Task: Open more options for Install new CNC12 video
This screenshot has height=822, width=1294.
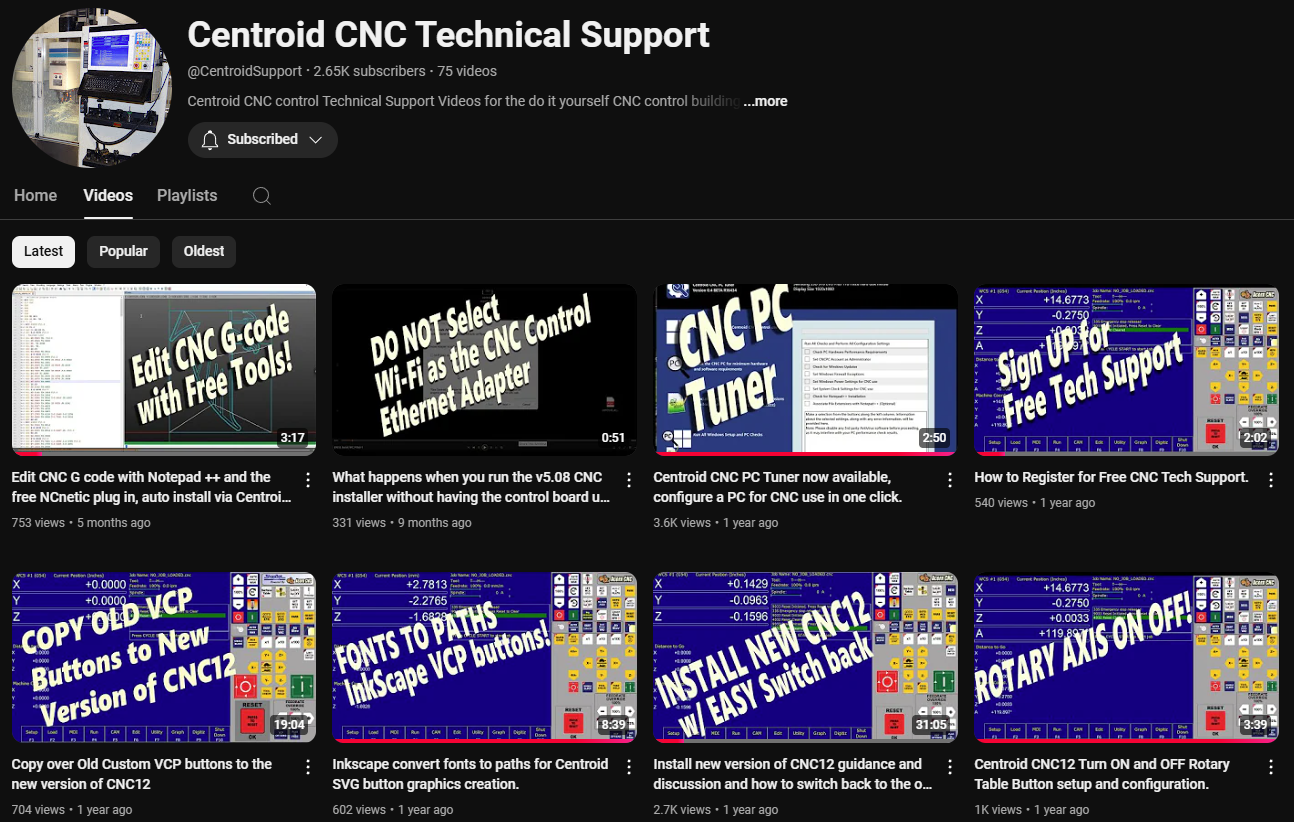Action: (950, 767)
